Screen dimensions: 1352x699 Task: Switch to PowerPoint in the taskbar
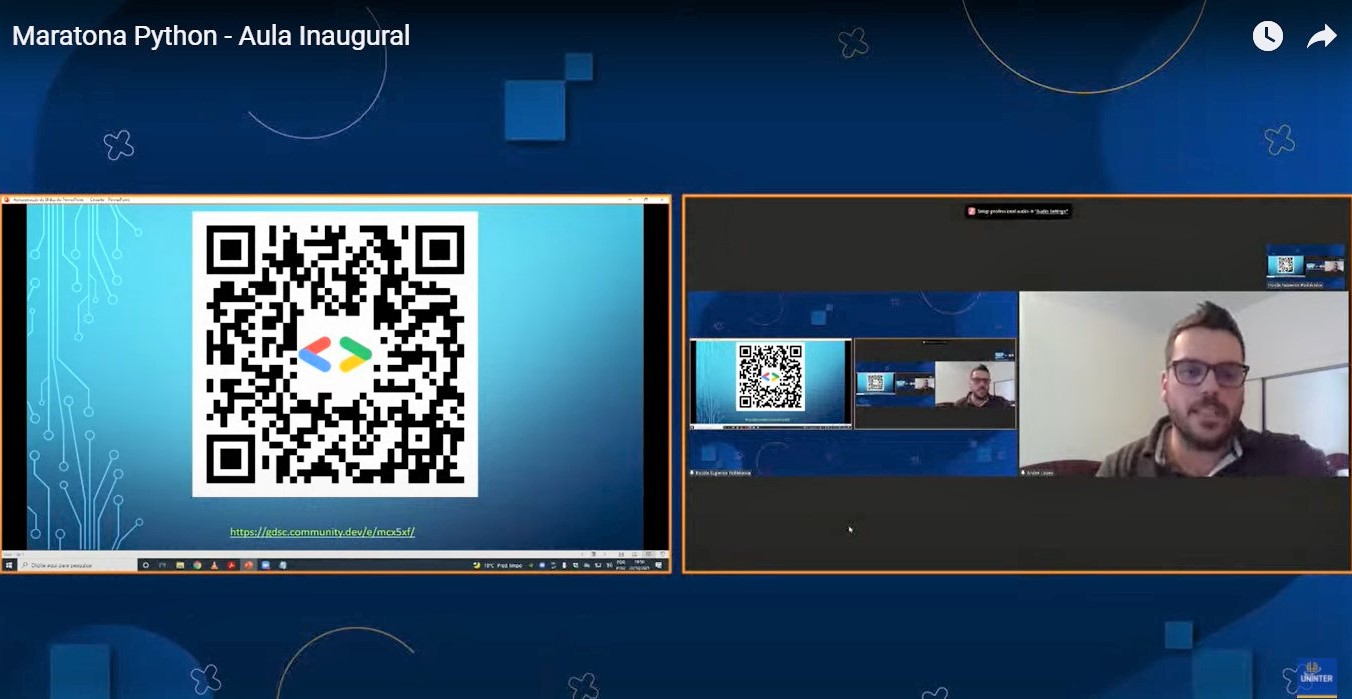[248, 565]
